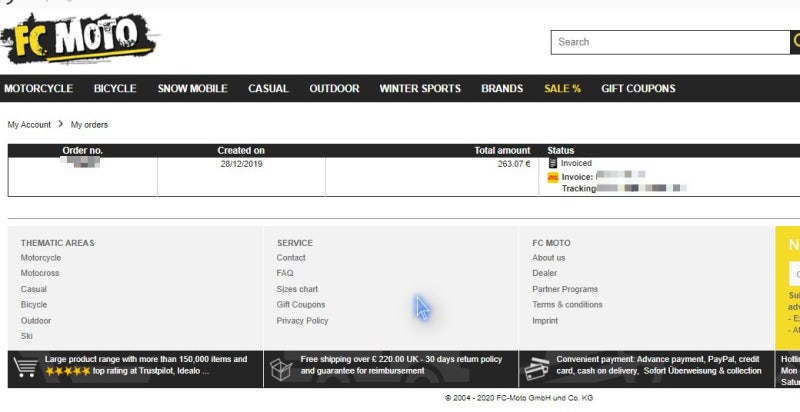Click the Invoiced status text

click(x=576, y=163)
